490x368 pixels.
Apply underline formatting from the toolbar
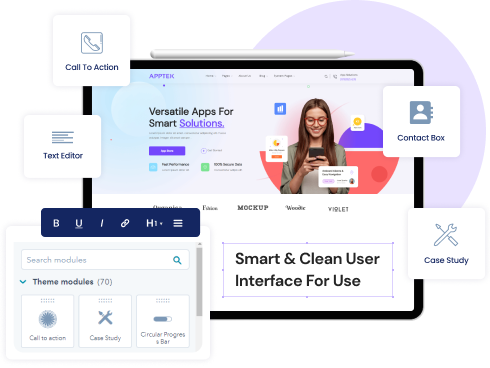(79, 223)
